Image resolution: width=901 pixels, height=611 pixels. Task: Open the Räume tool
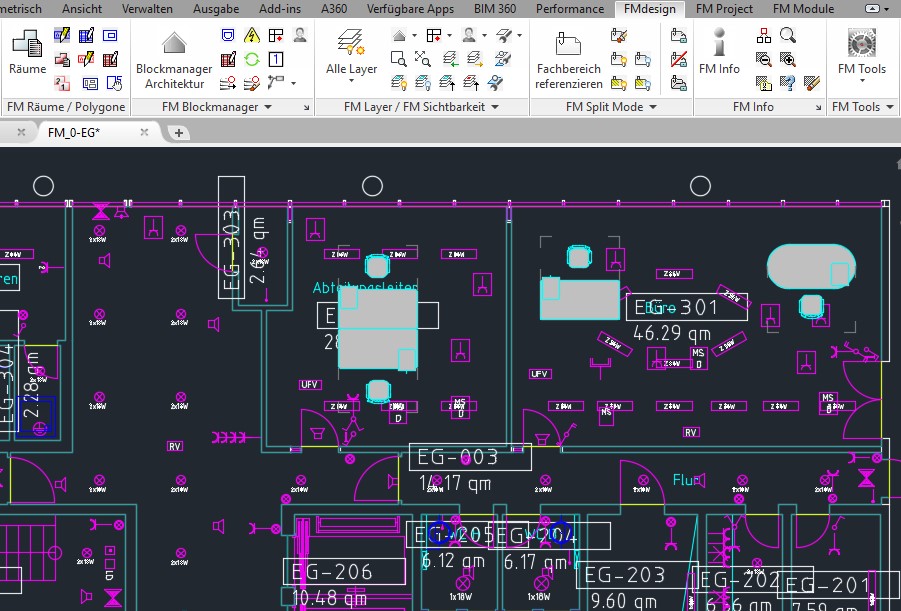pyautogui.click(x=27, y=53)
